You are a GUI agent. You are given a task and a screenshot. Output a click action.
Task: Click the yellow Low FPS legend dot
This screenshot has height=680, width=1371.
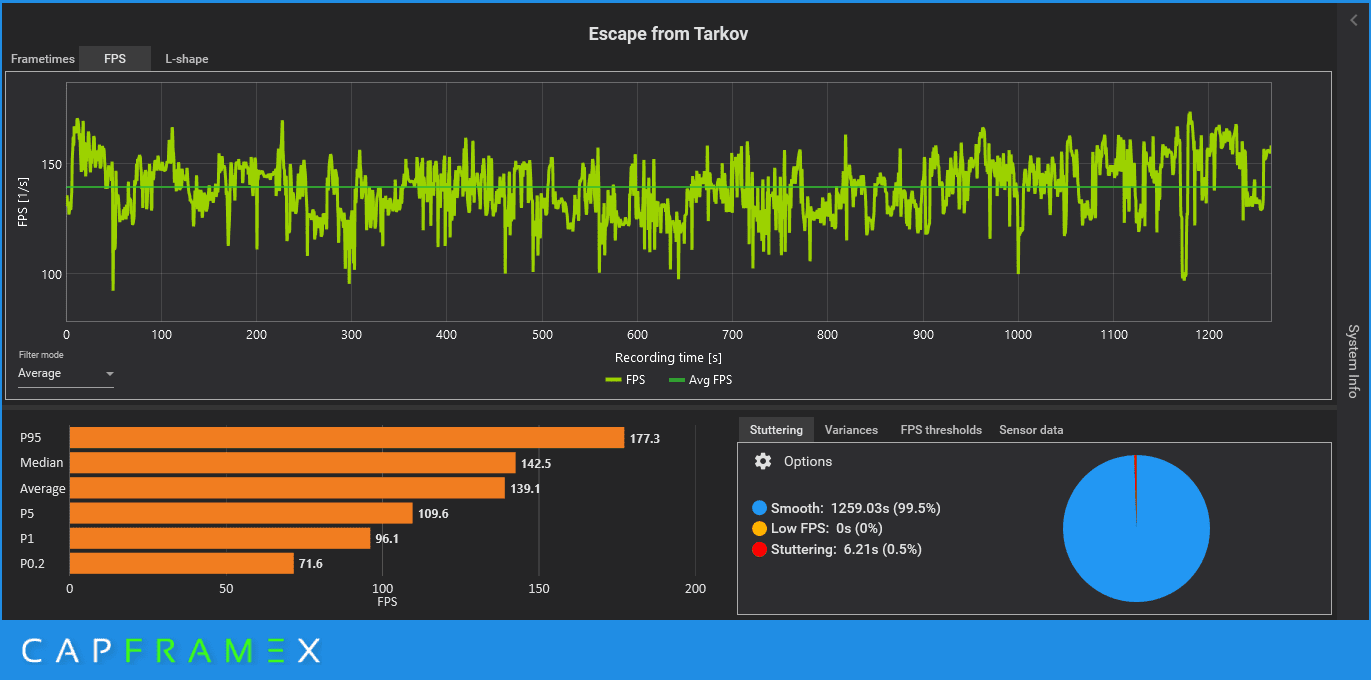coord(760,528)
